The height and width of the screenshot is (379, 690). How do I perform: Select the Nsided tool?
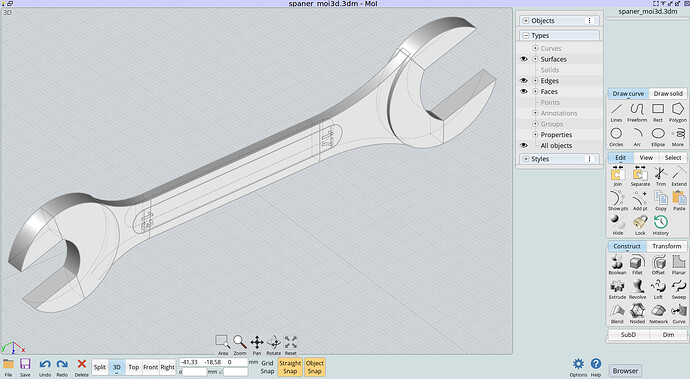pos(637,314)
